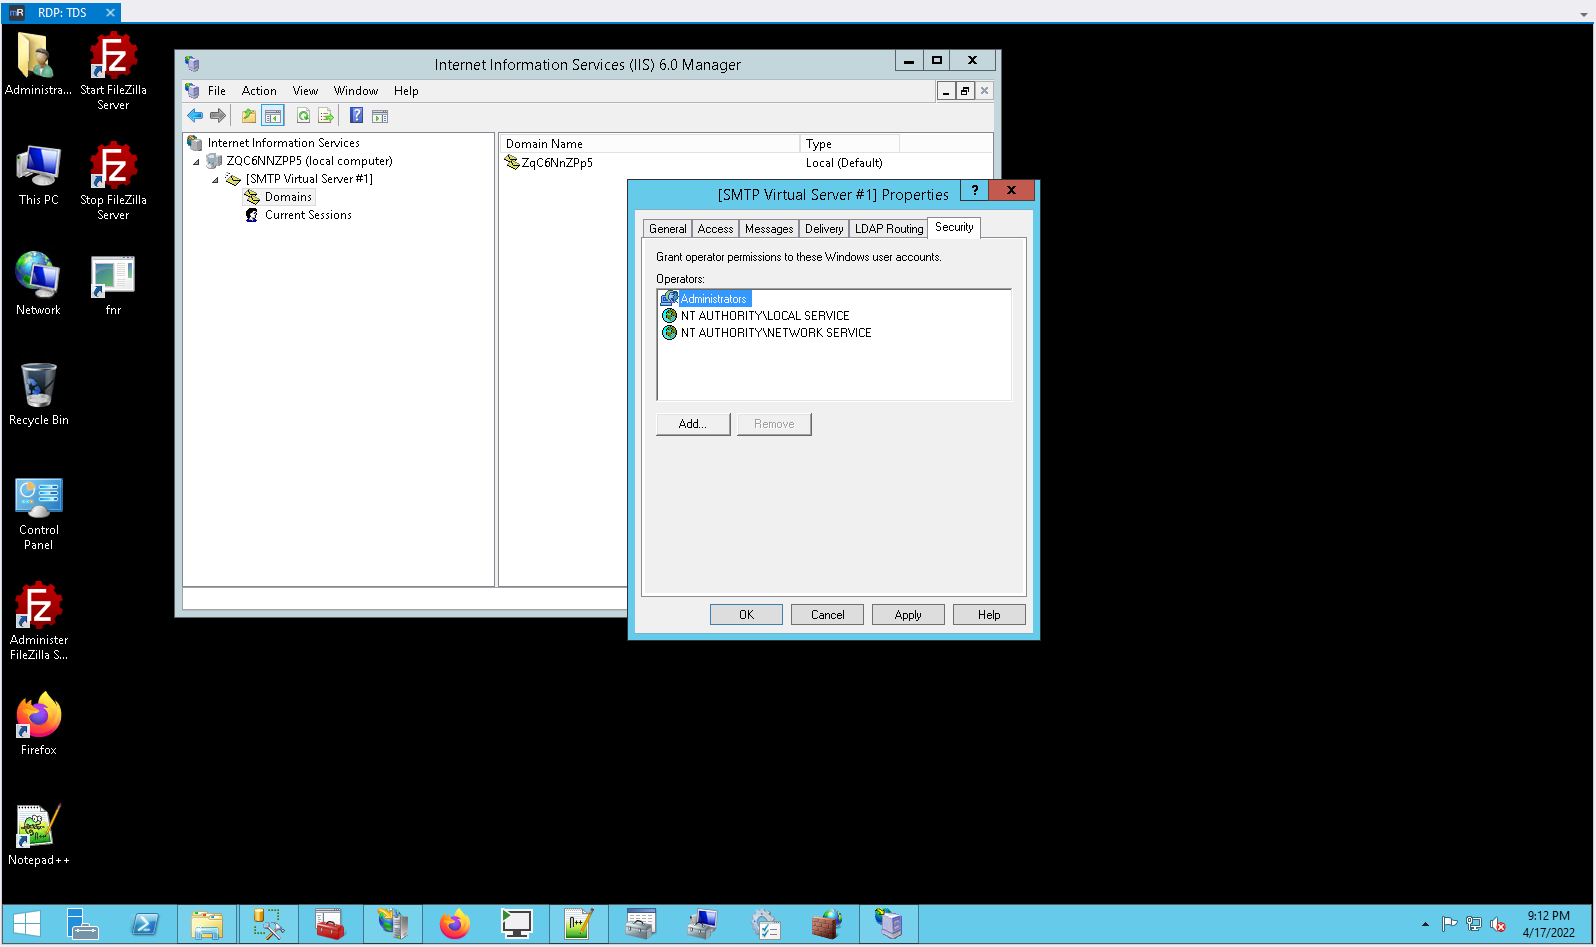The image size is (1596, 947).
Task: Click the Export List toolbar icon
Action: click(325, 116)
